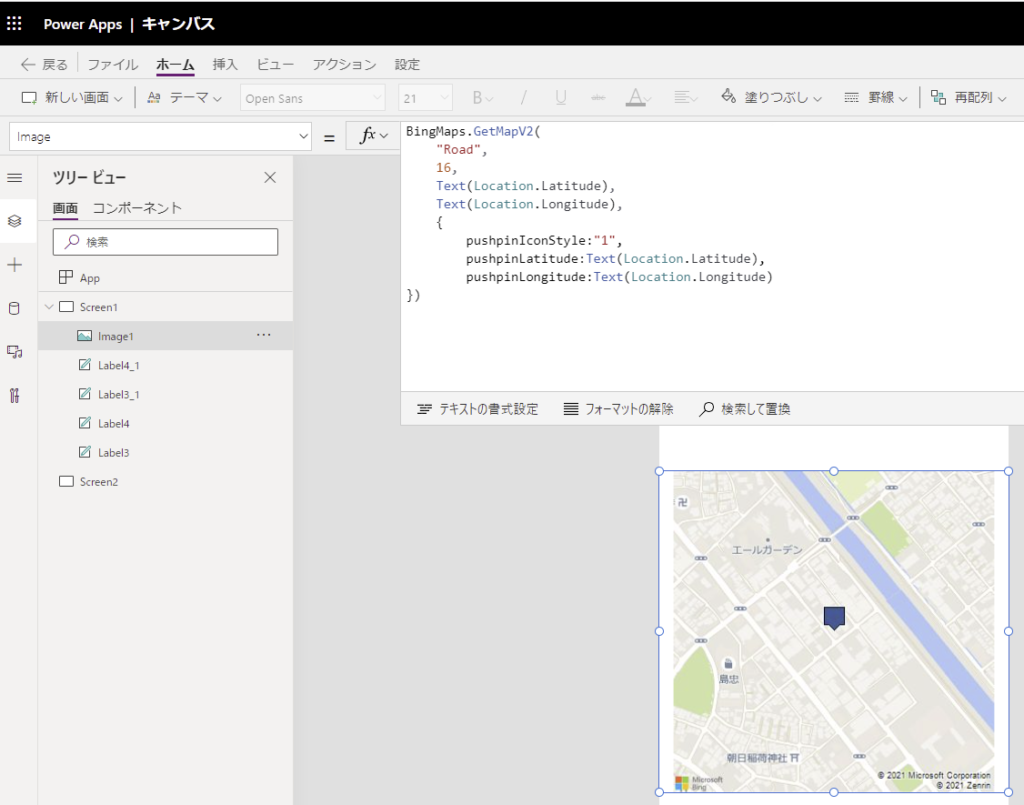Open the media icon in sidebar
Screen dimensions: 1024x805
point(14,352)
